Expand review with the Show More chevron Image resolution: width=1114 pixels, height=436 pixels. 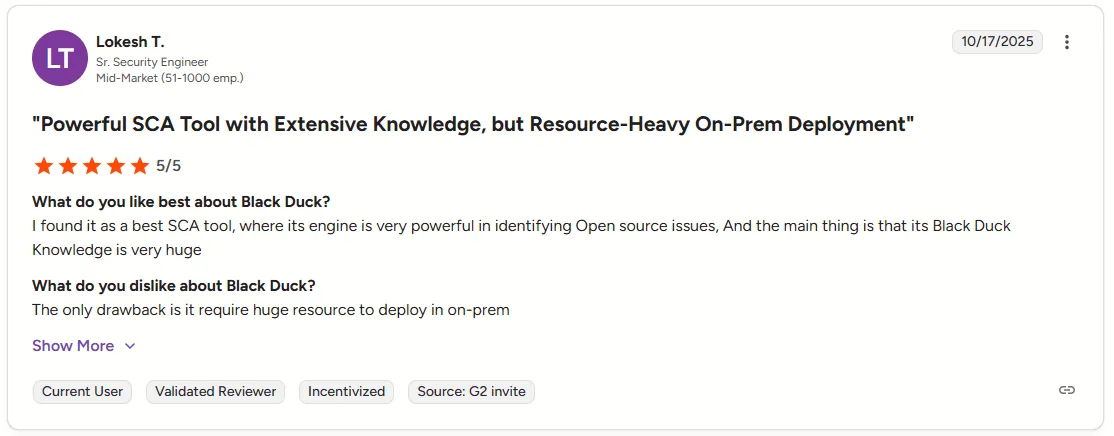click(130, 346)
